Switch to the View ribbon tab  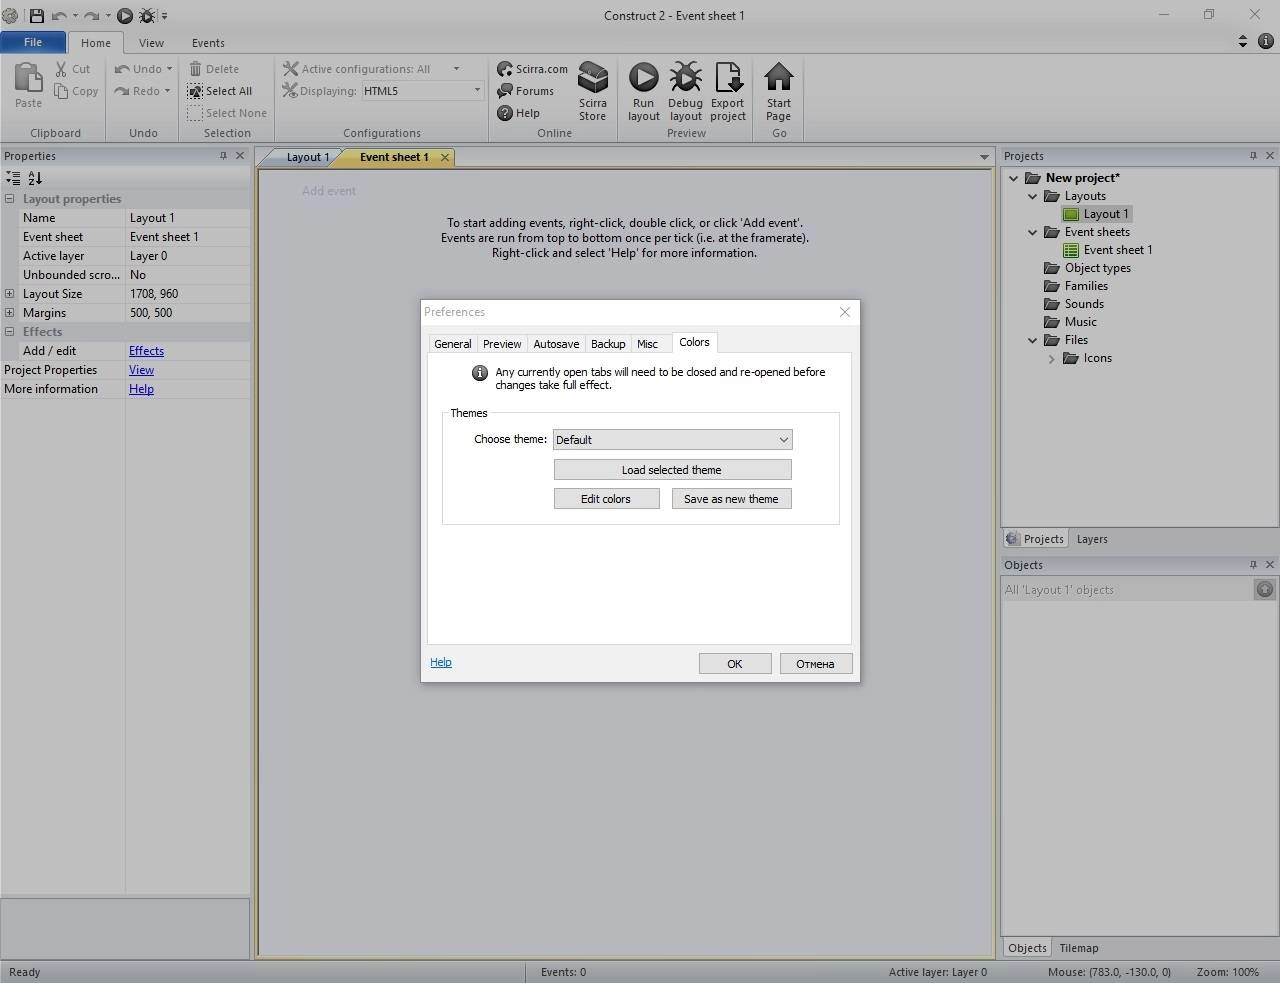coord(151,43)
